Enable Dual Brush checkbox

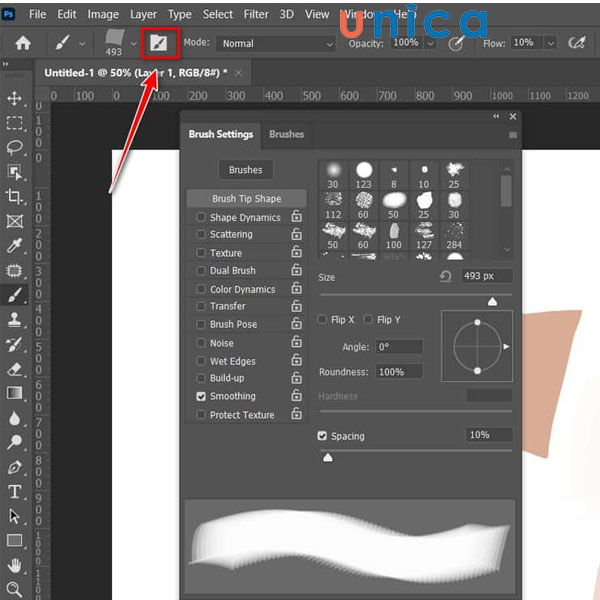[201, 271]
